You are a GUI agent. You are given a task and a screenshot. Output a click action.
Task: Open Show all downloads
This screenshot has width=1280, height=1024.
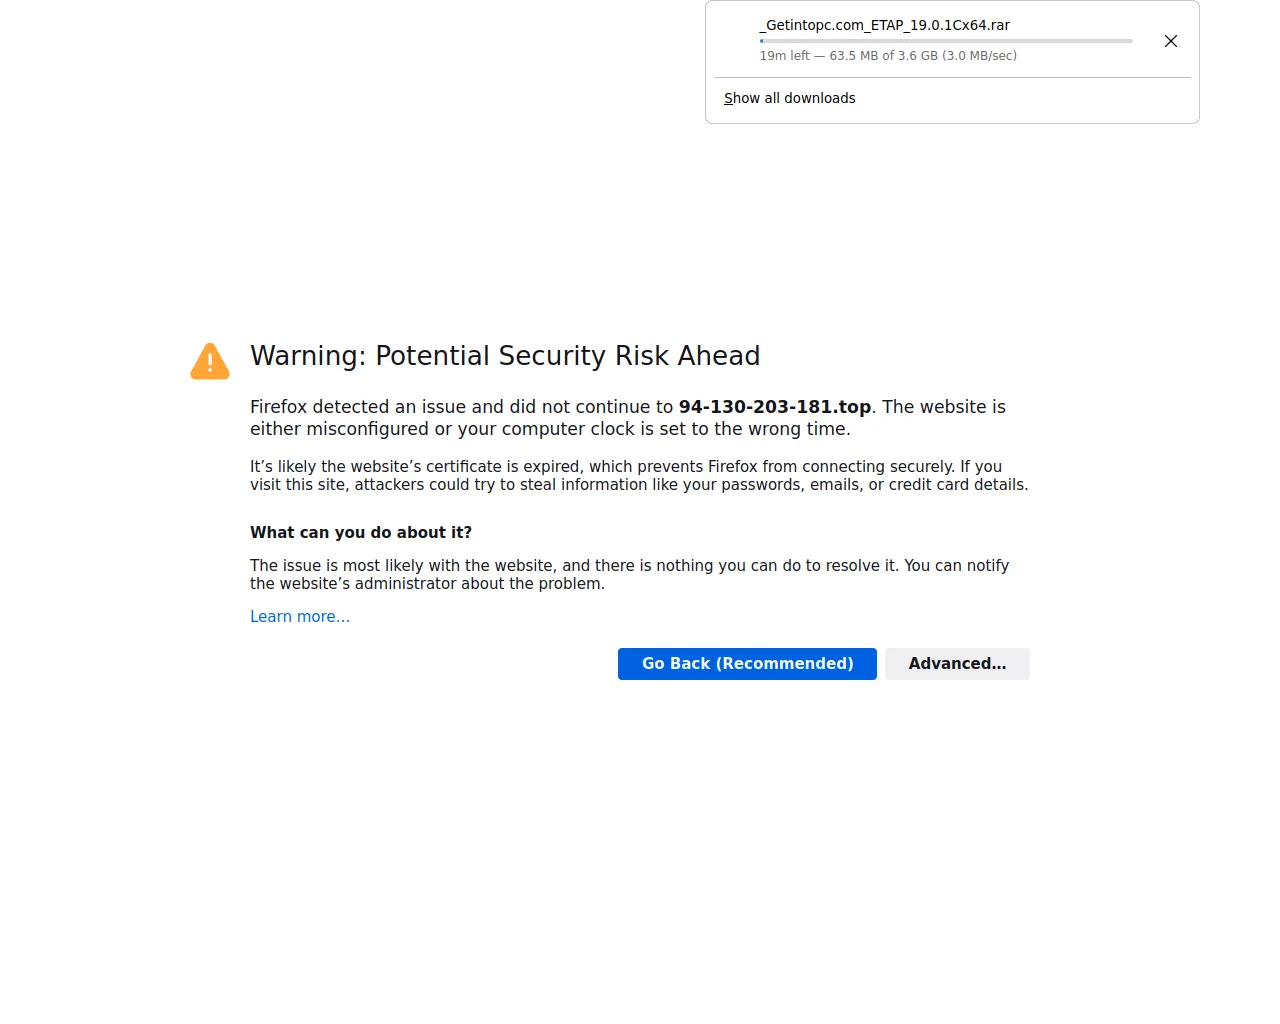[x=789, y=98]
